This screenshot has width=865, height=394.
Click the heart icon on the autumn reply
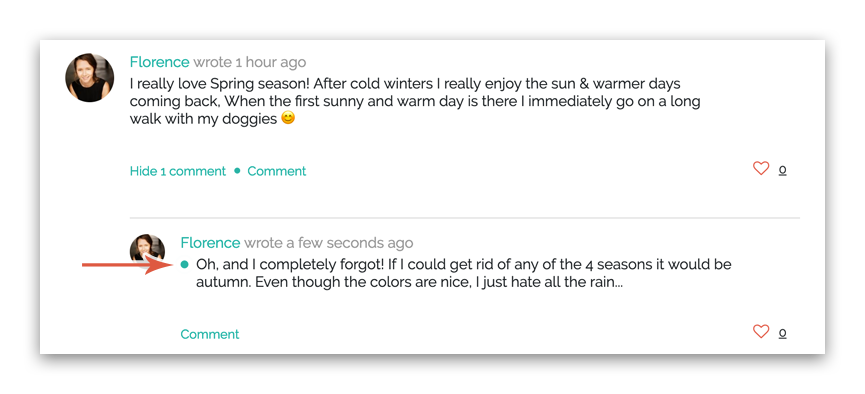click(x=761, y=331)
